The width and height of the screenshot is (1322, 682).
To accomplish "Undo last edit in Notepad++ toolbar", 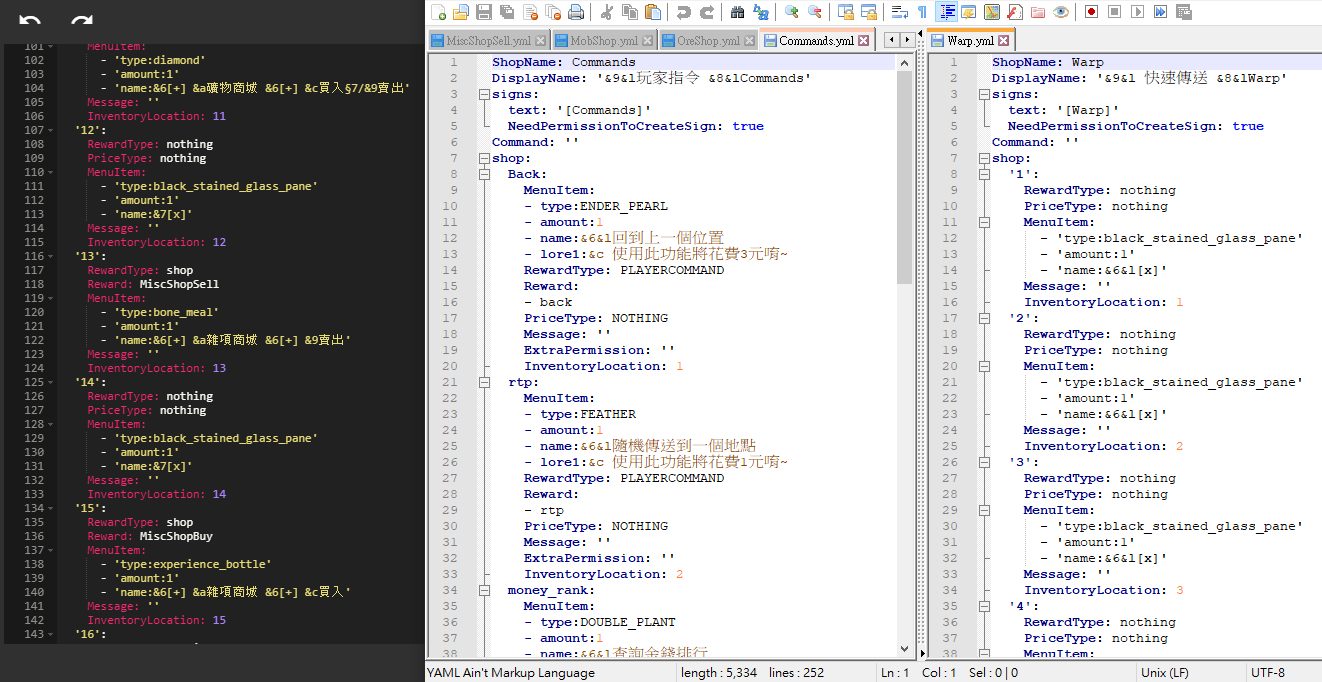I will click(684, 12).
